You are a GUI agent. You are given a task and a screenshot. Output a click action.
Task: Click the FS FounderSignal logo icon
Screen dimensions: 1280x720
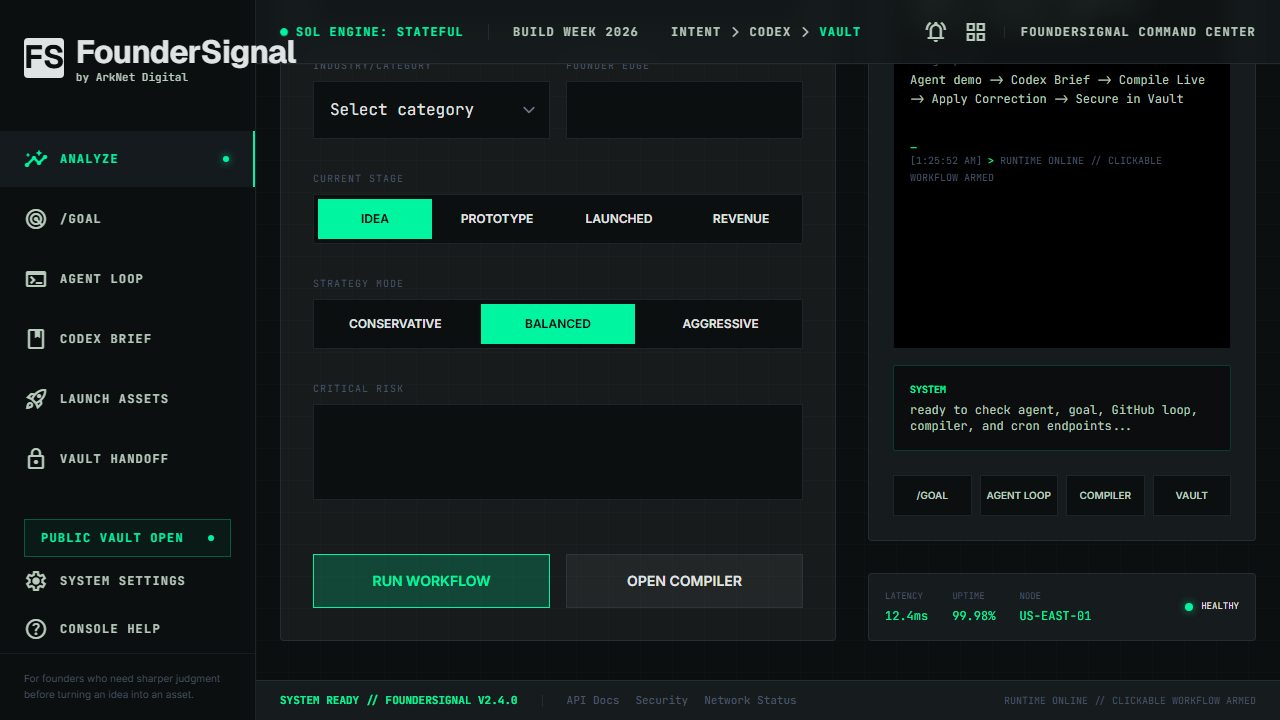(44, 58)
